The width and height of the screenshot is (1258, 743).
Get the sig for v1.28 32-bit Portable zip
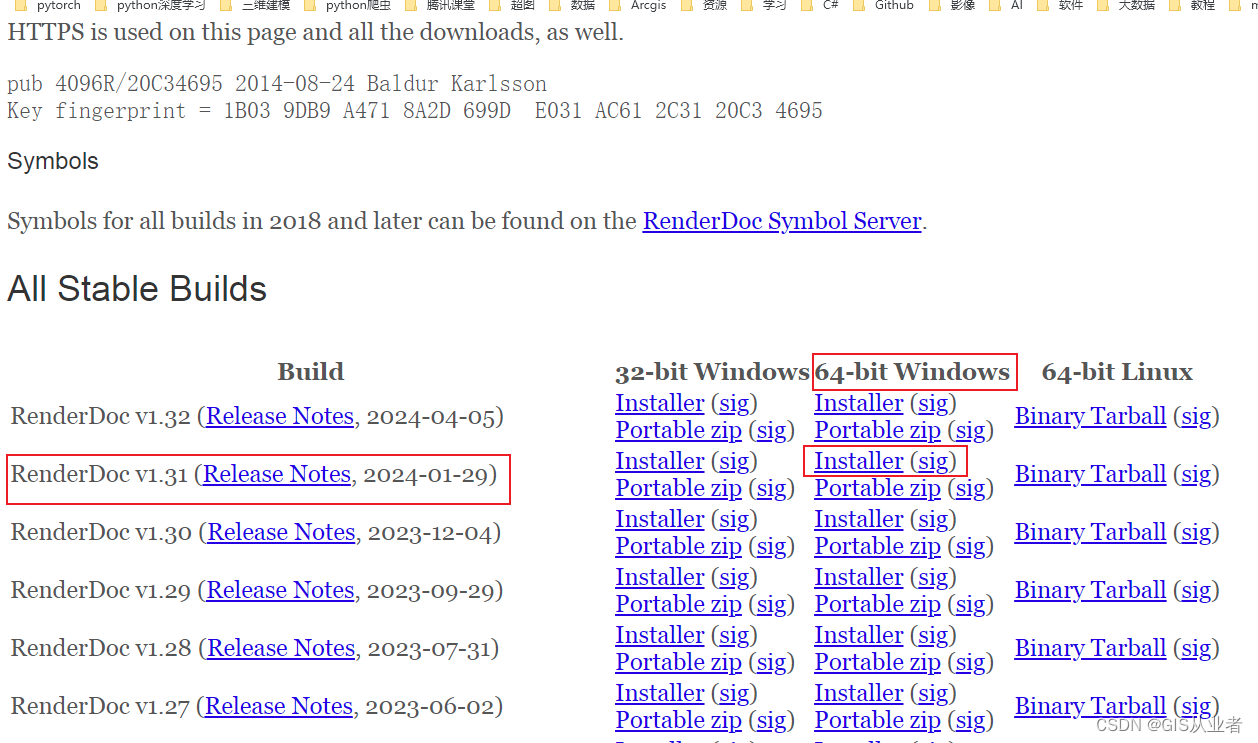(771, 662)
